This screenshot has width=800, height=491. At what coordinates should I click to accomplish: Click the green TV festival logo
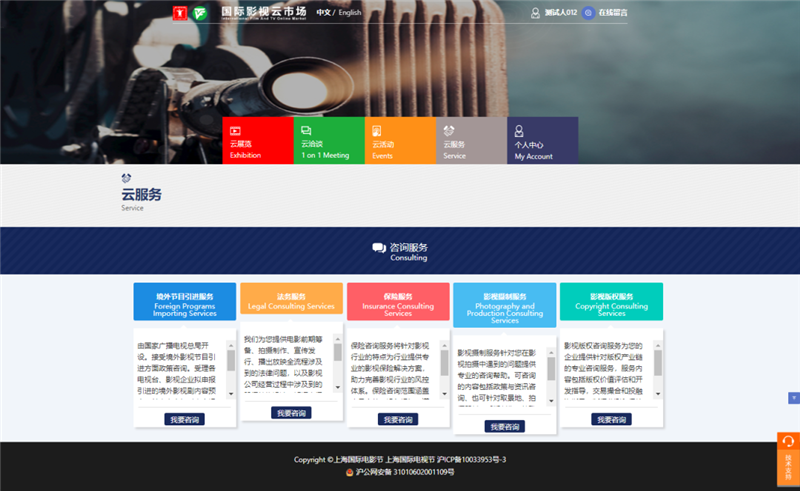(x=201, y=13)
